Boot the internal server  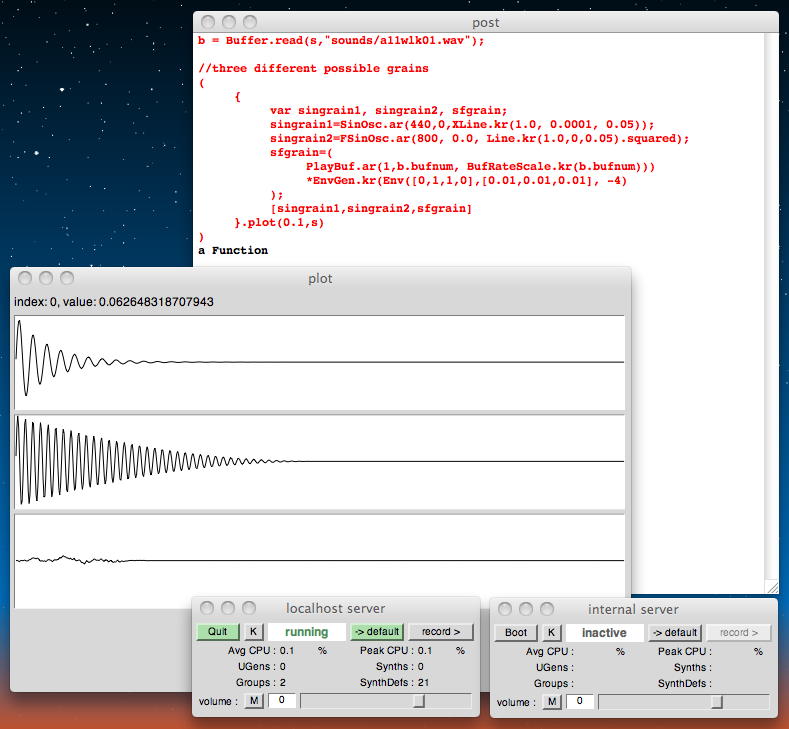point(516,633)
